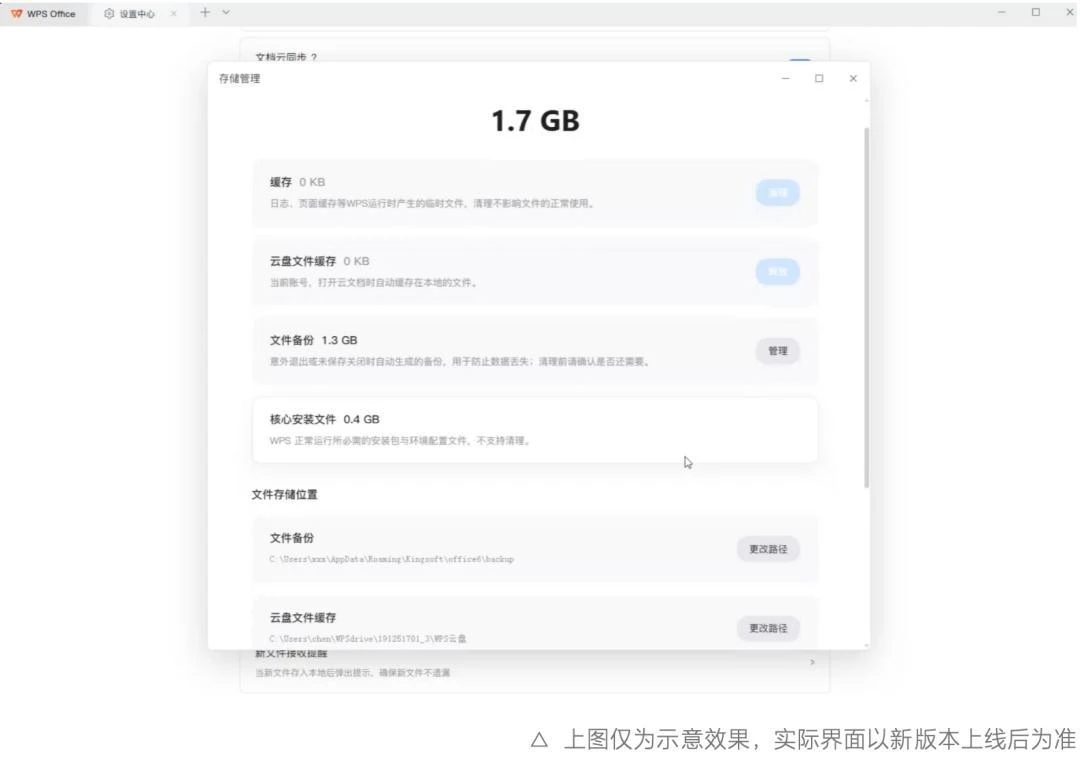This screenshot has height=769, width=1080.
Task: Close the 存储管理 dialog
Action: [853, 79]
